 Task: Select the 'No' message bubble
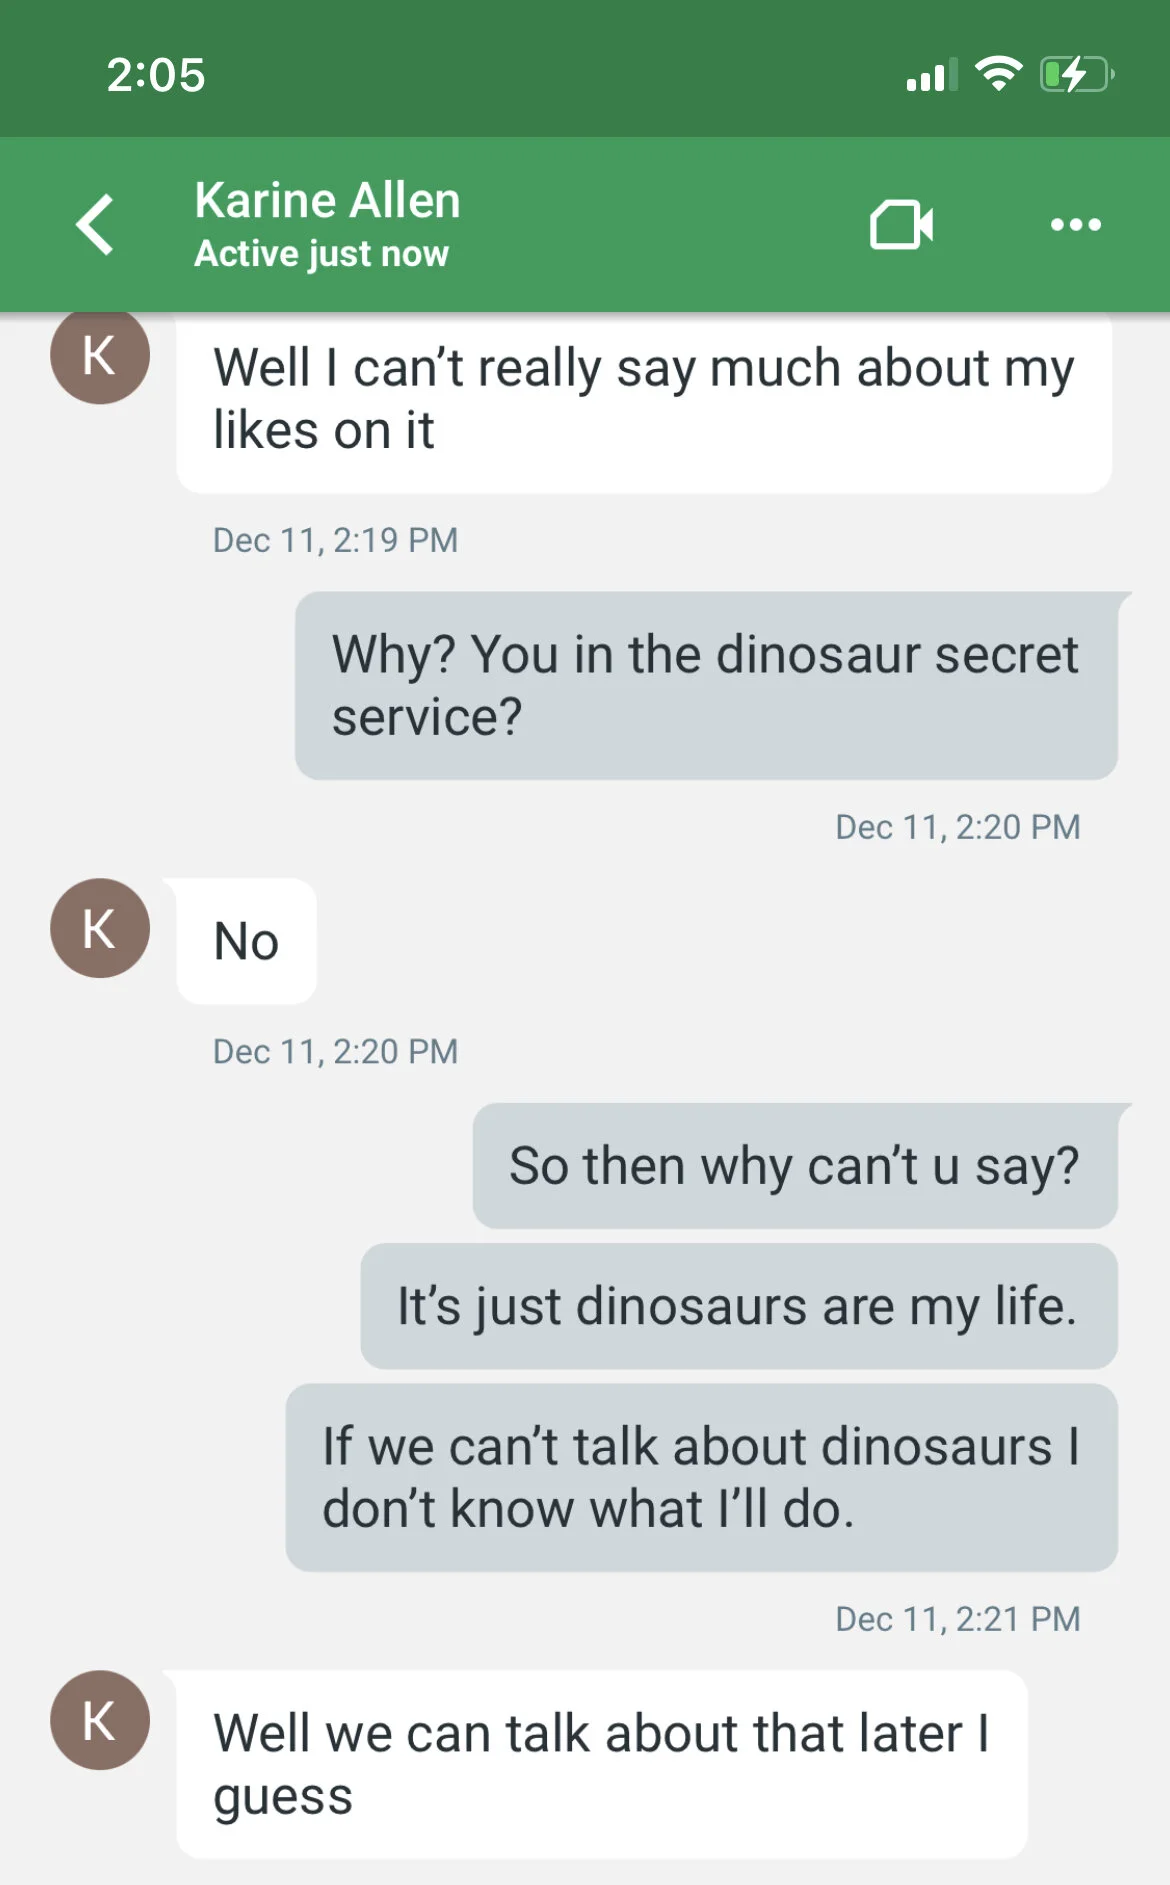(246, 941)
